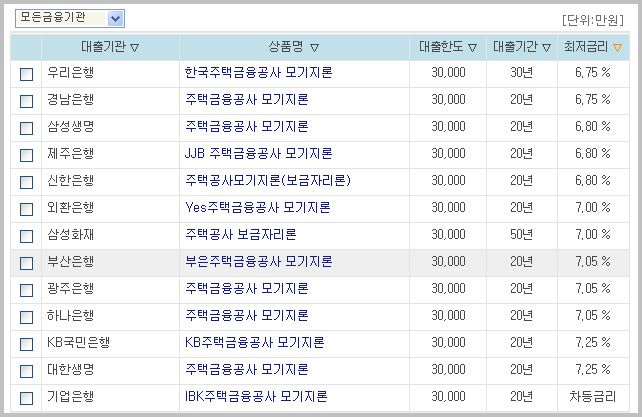Select the 제주은행 lender name
Viewport: 642px width, 417px height.
coord(70,154)
